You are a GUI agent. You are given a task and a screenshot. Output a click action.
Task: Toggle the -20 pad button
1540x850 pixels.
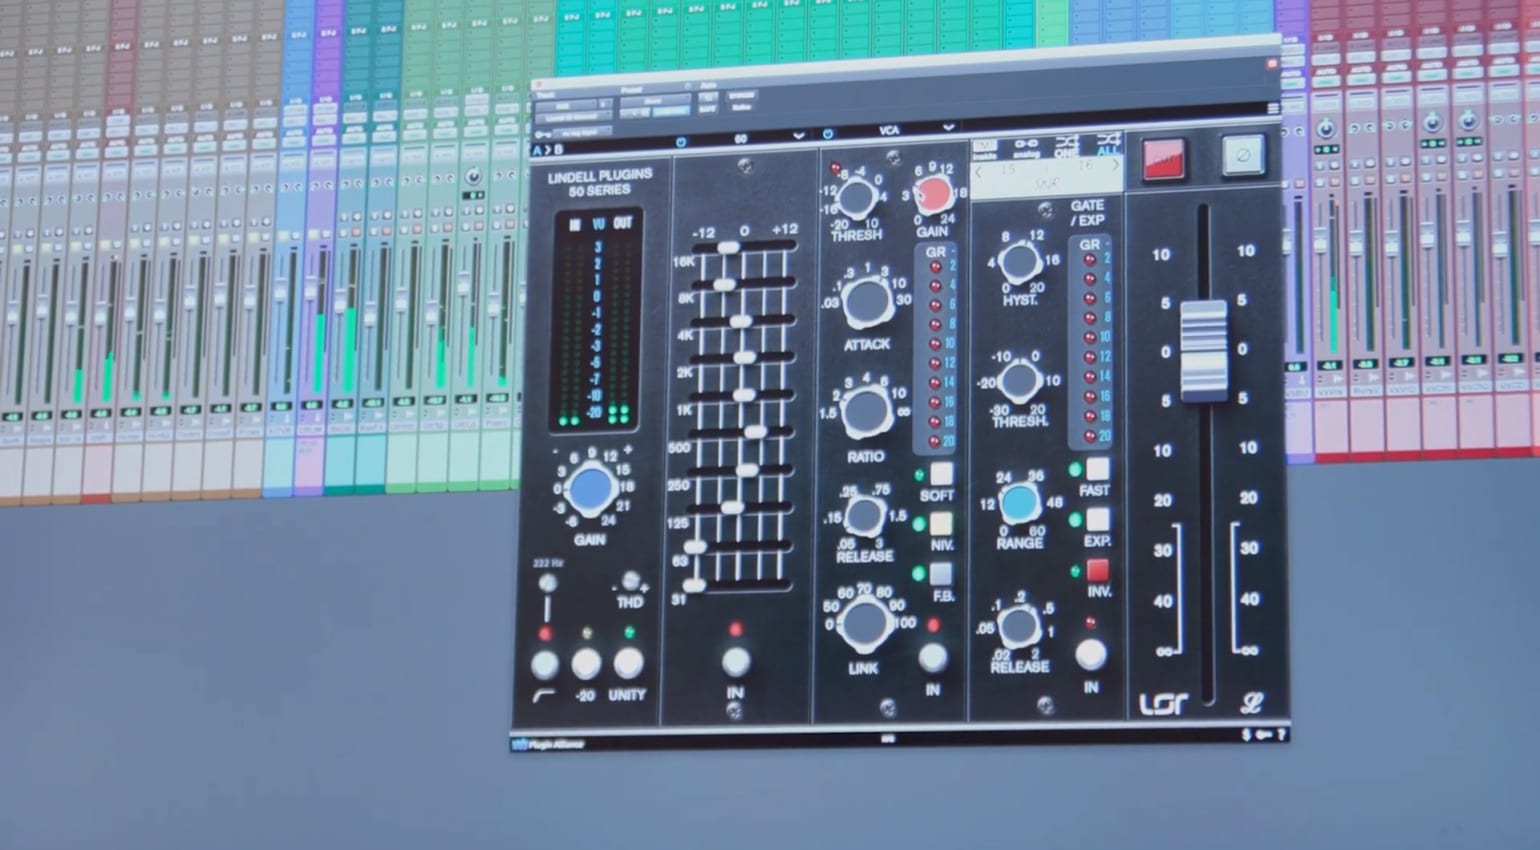[x=586, y=663]
